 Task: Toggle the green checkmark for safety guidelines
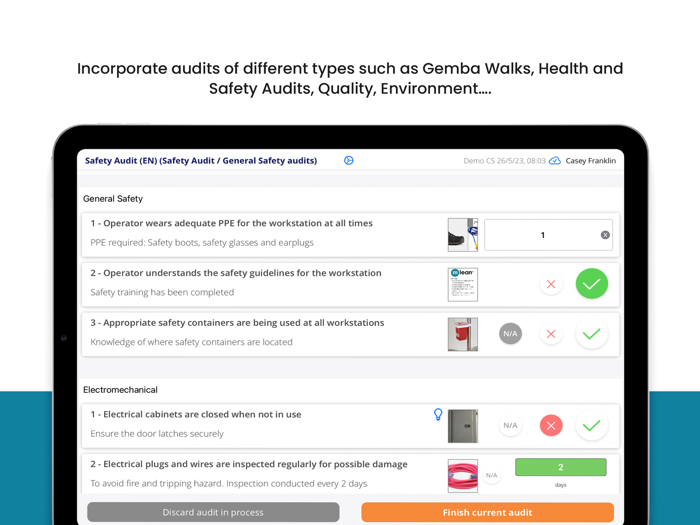(x=592, y=283)
